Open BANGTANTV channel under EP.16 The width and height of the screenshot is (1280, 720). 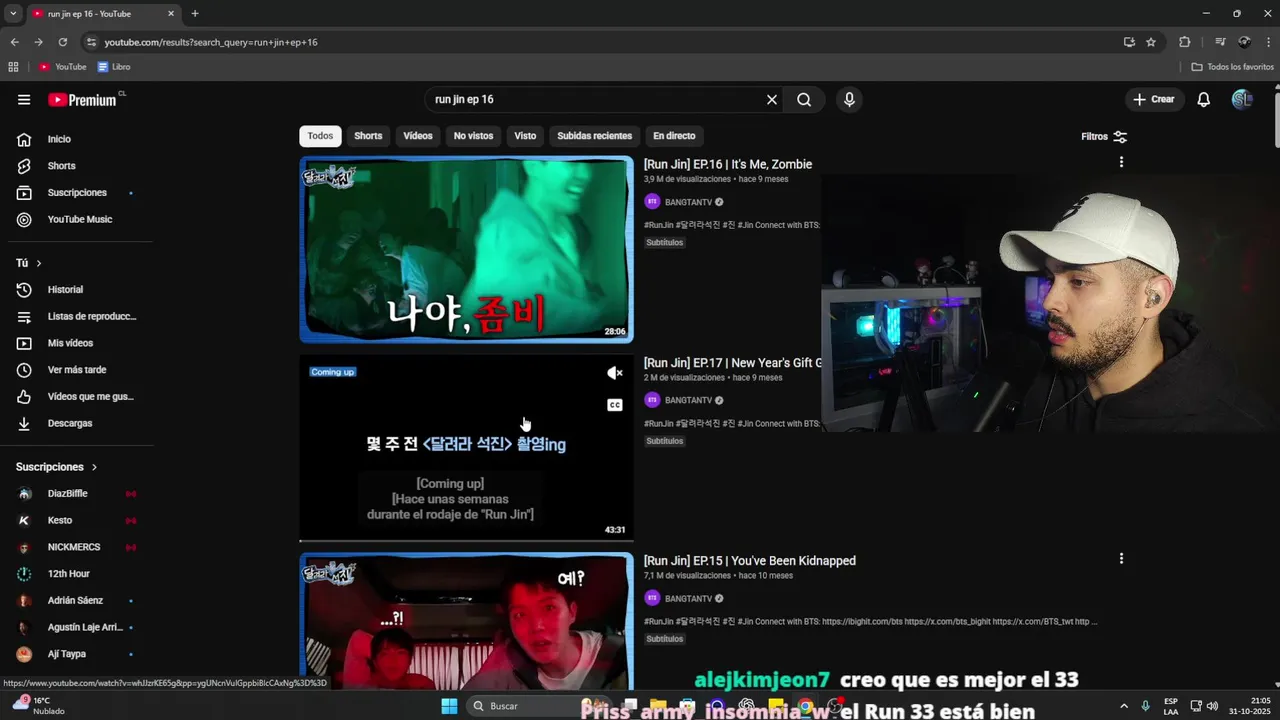[688, 202]
